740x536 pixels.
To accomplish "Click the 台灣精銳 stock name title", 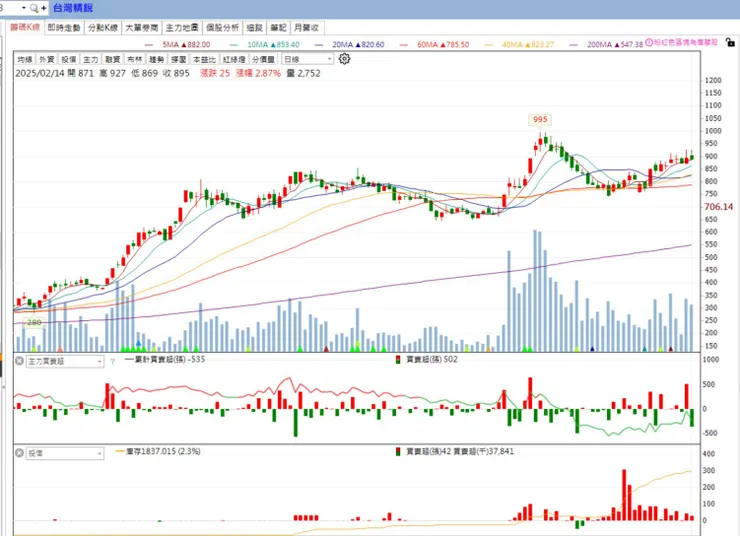I will pos(73,8).
